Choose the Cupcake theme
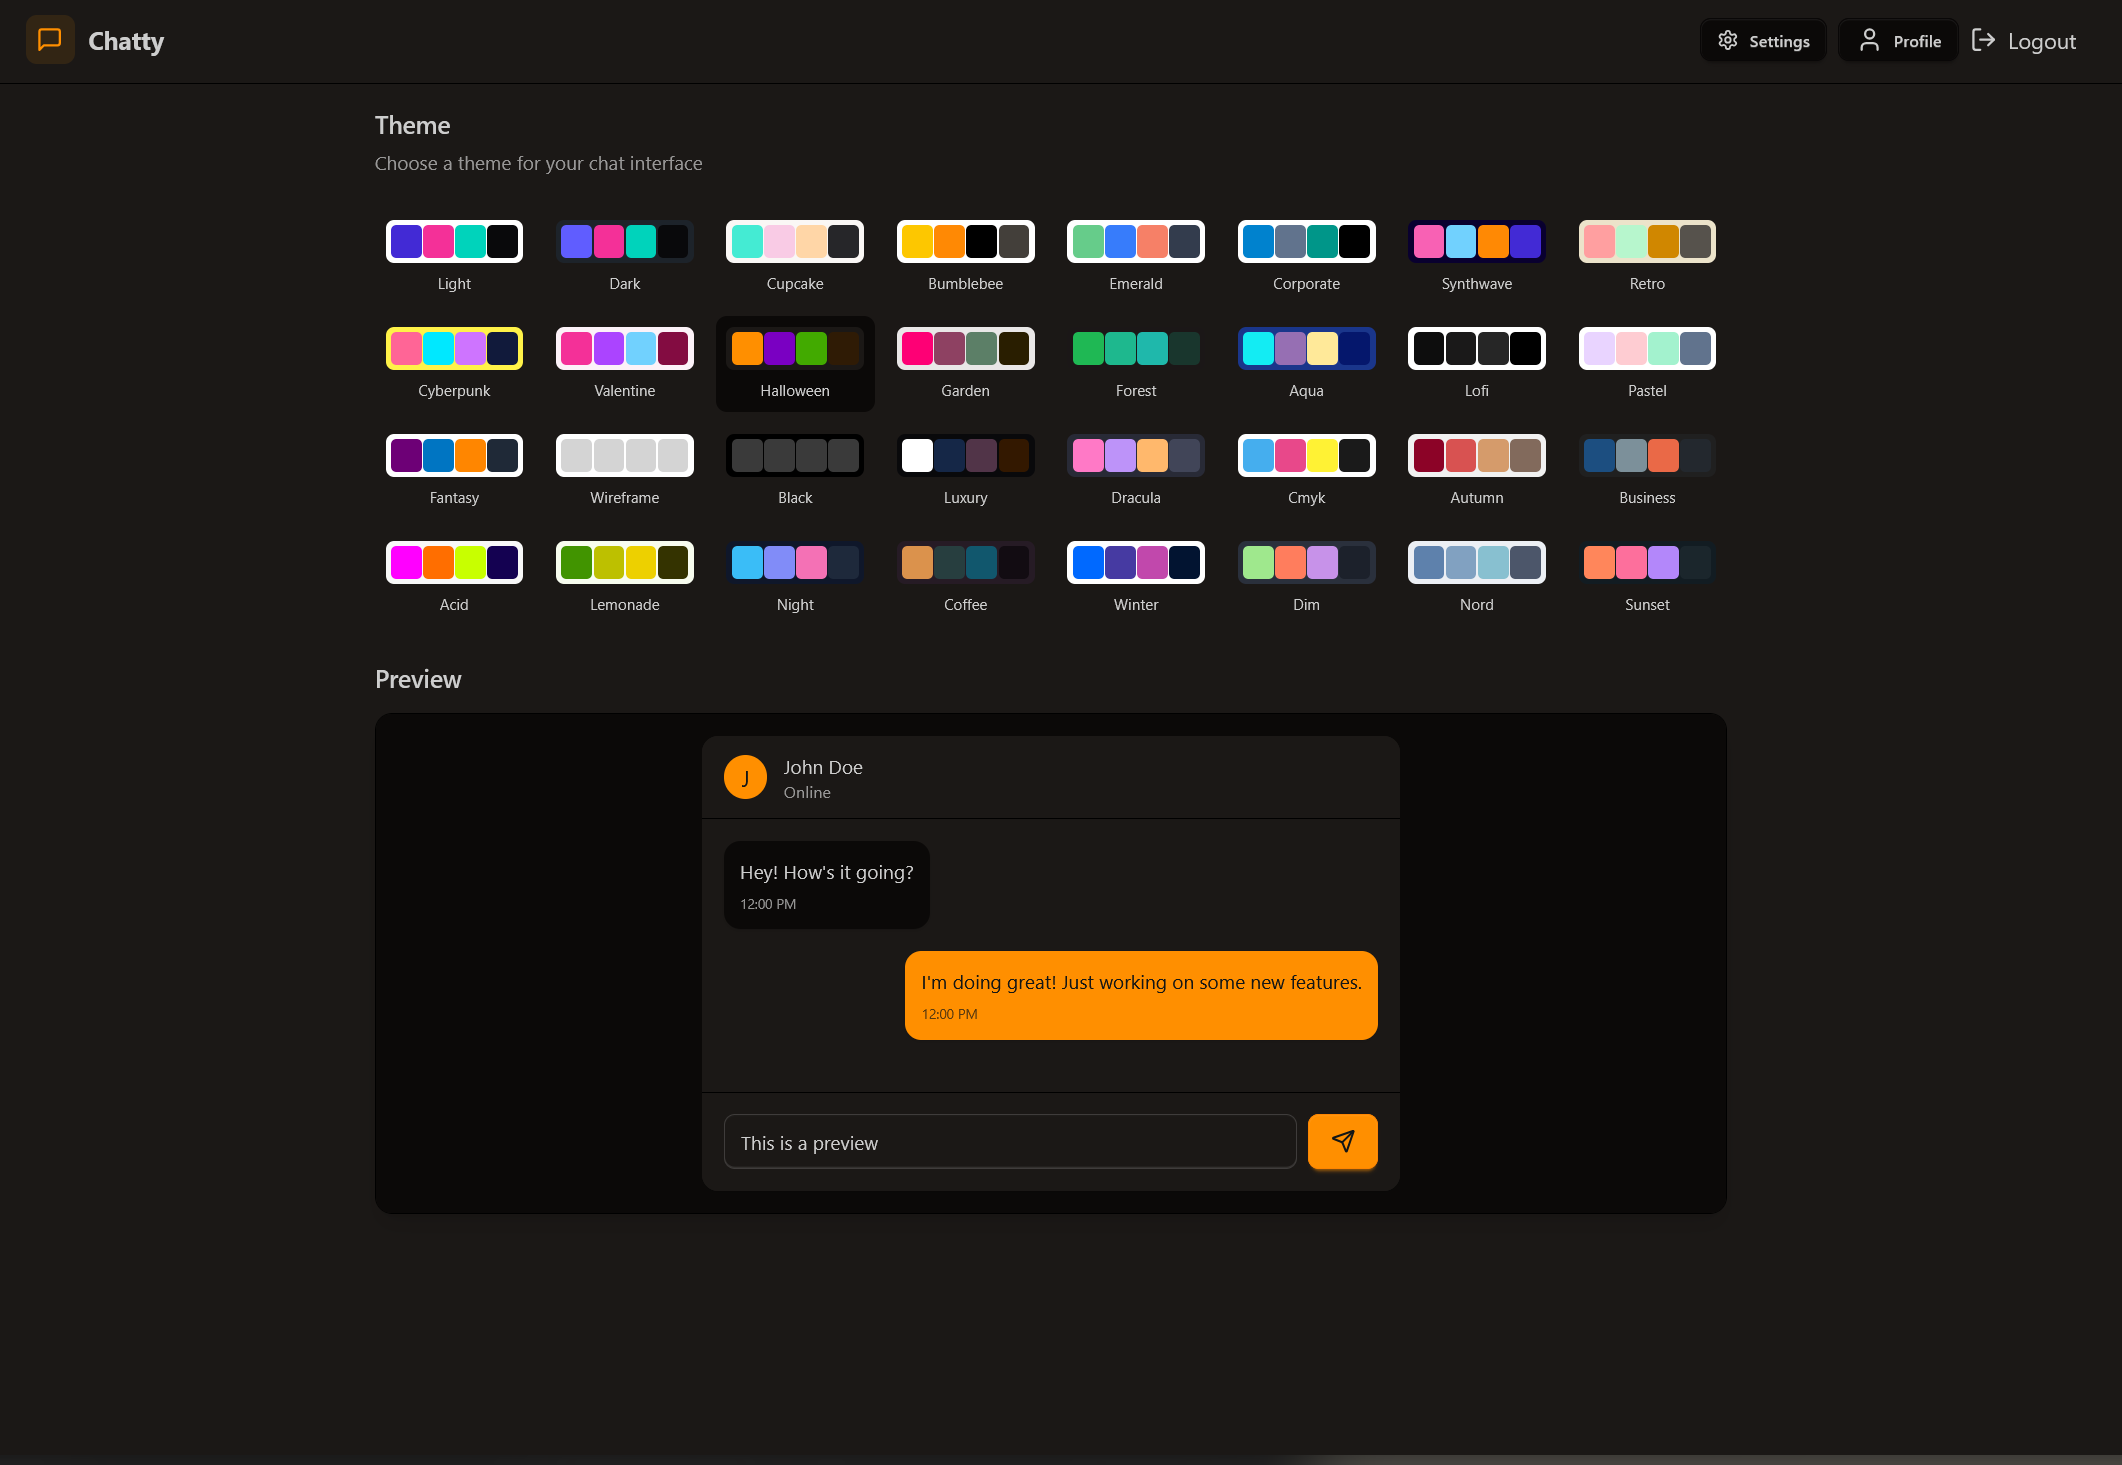 [795, 256]
